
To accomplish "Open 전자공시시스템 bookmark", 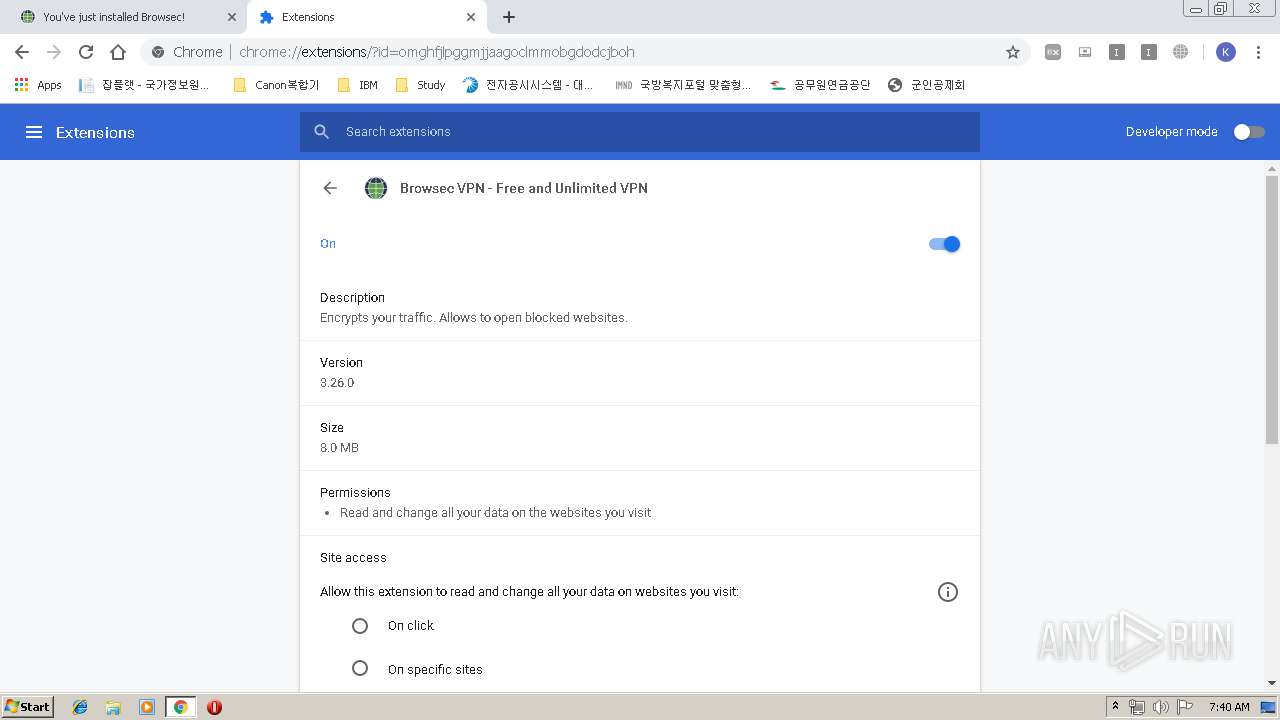I will pyautogui.click(x=529, y=85).
